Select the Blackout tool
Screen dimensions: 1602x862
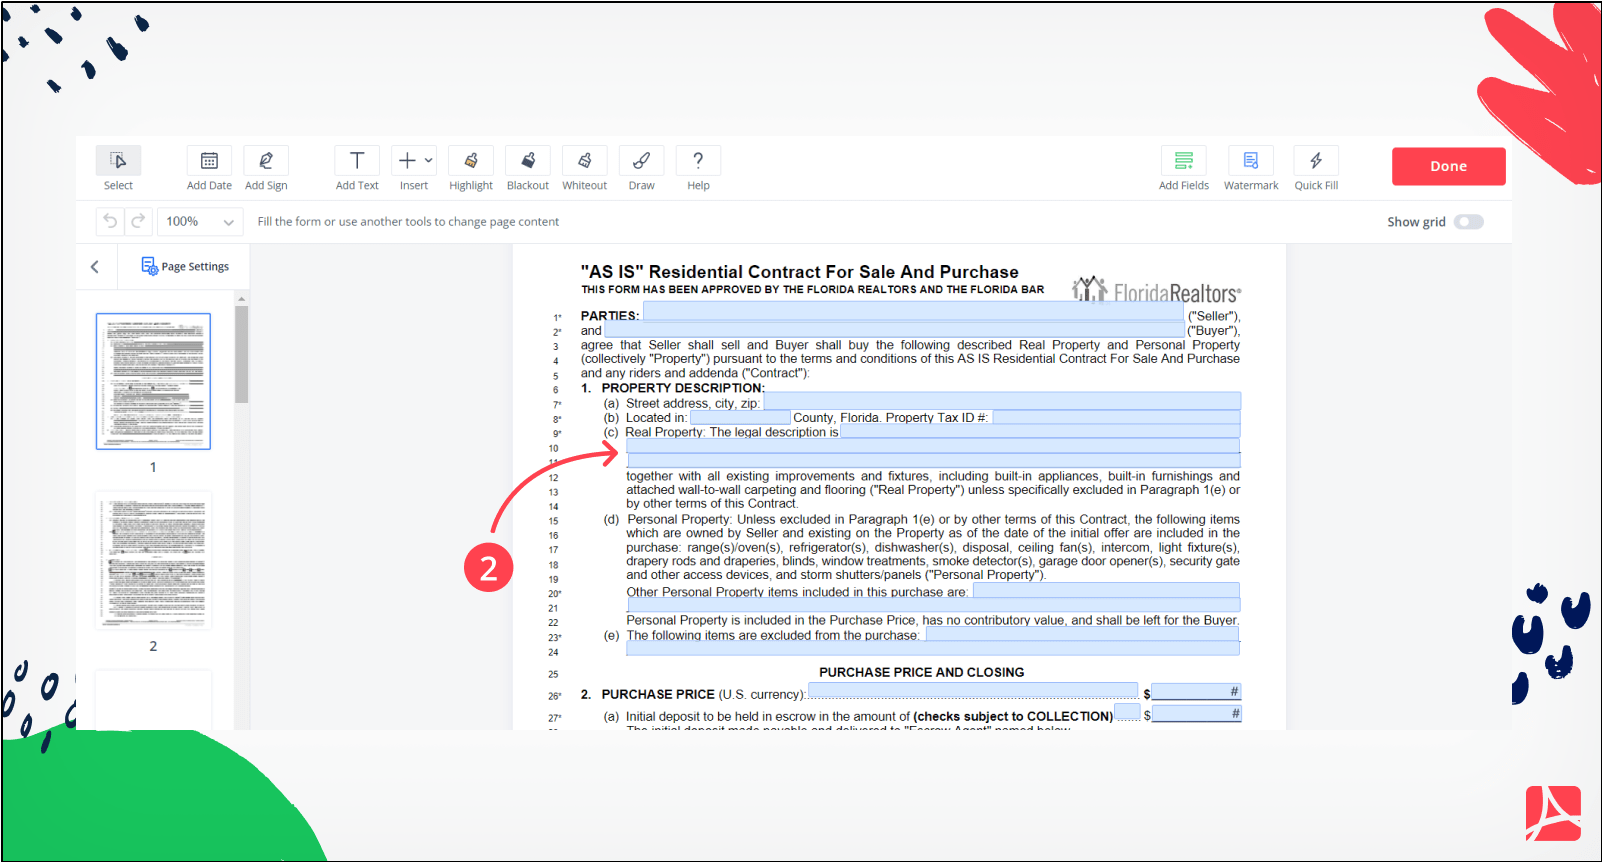click(x=528, y=161)
